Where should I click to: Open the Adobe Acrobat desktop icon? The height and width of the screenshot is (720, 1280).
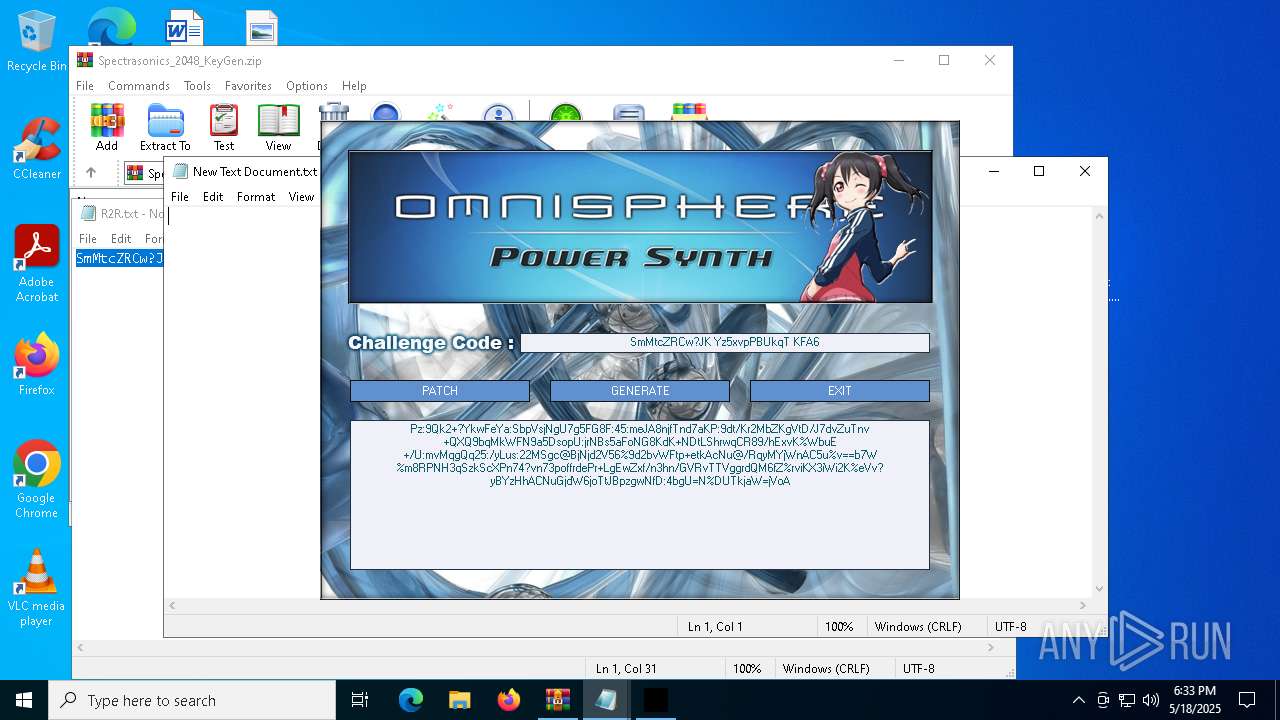click(37, 264)
